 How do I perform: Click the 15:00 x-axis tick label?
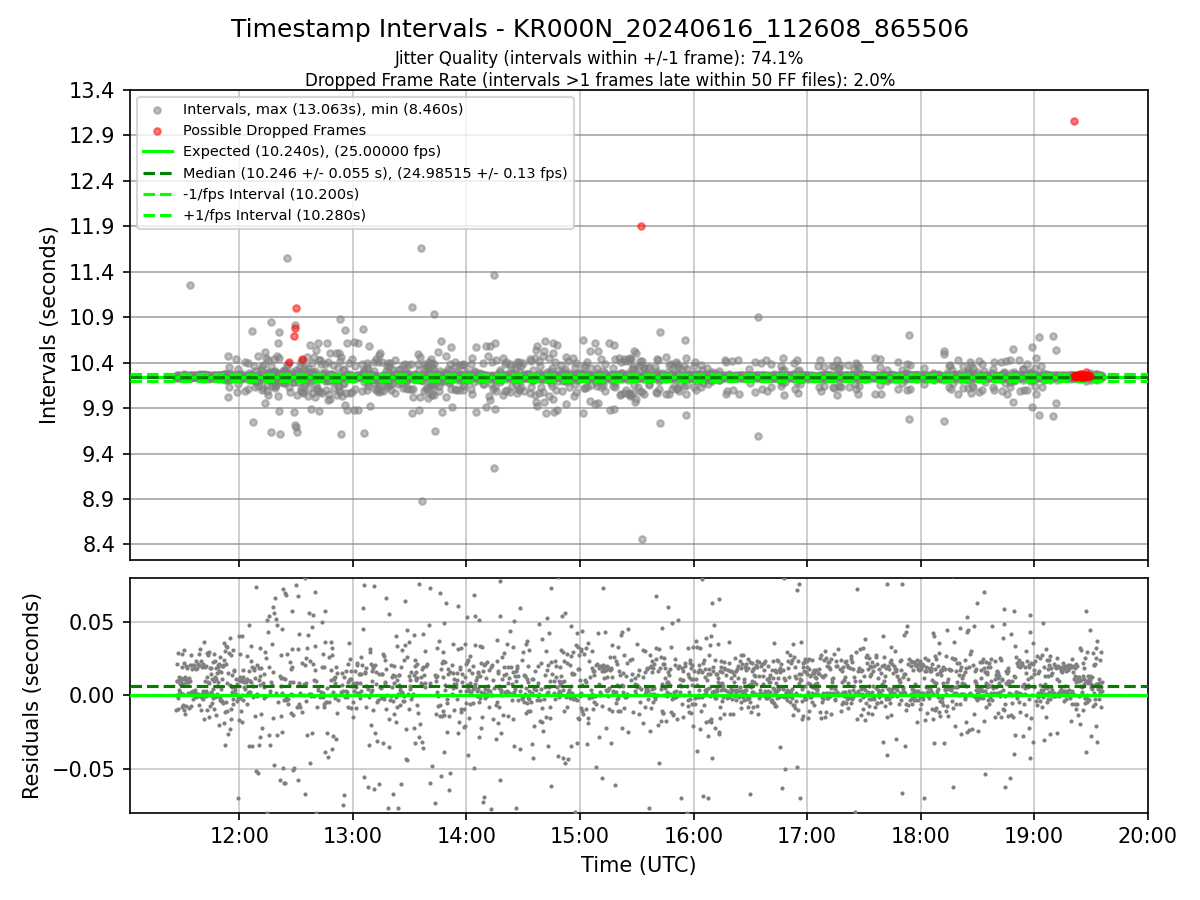tap(579, 835)
